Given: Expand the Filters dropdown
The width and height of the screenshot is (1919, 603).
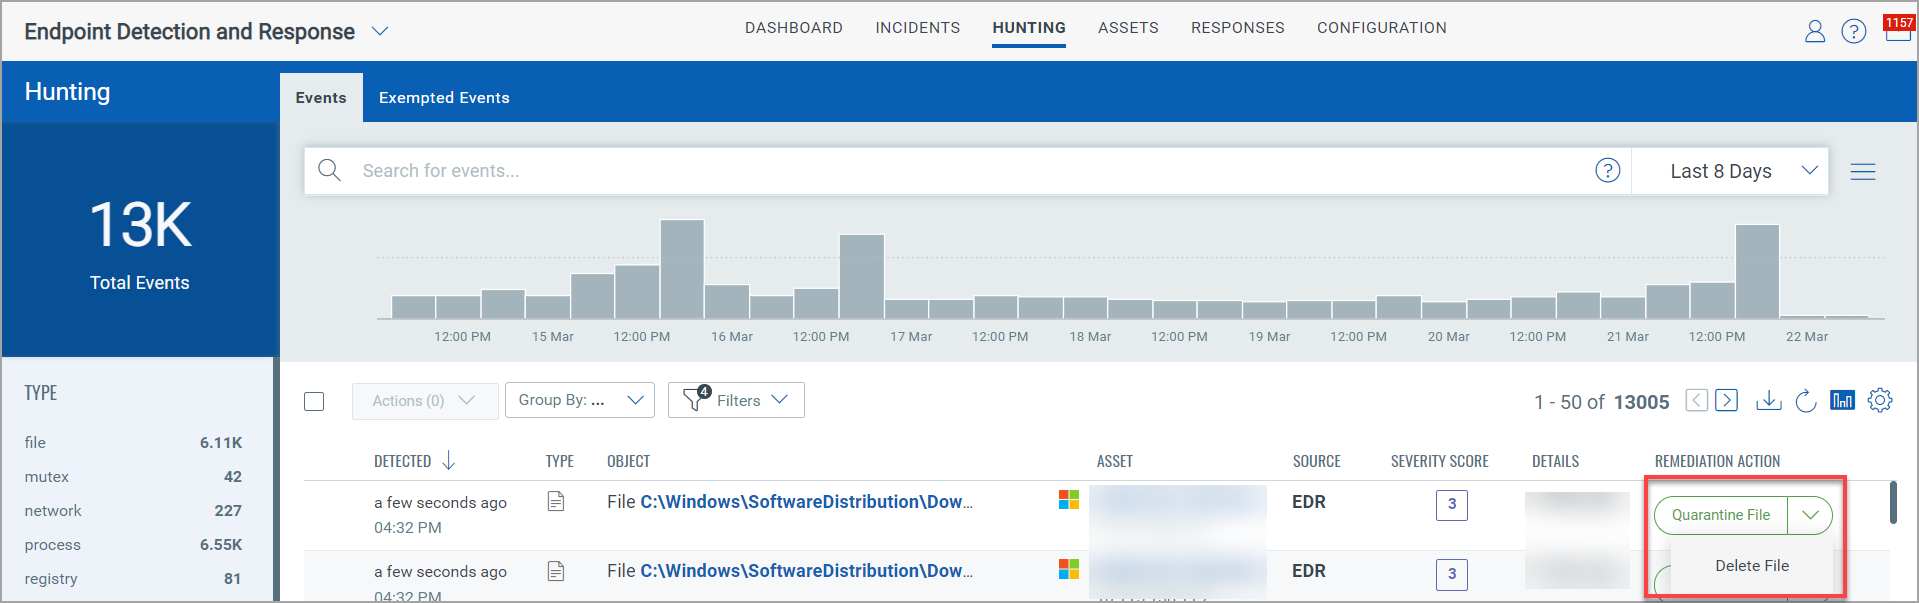Looking at the screenshot, I should [736, 400].
